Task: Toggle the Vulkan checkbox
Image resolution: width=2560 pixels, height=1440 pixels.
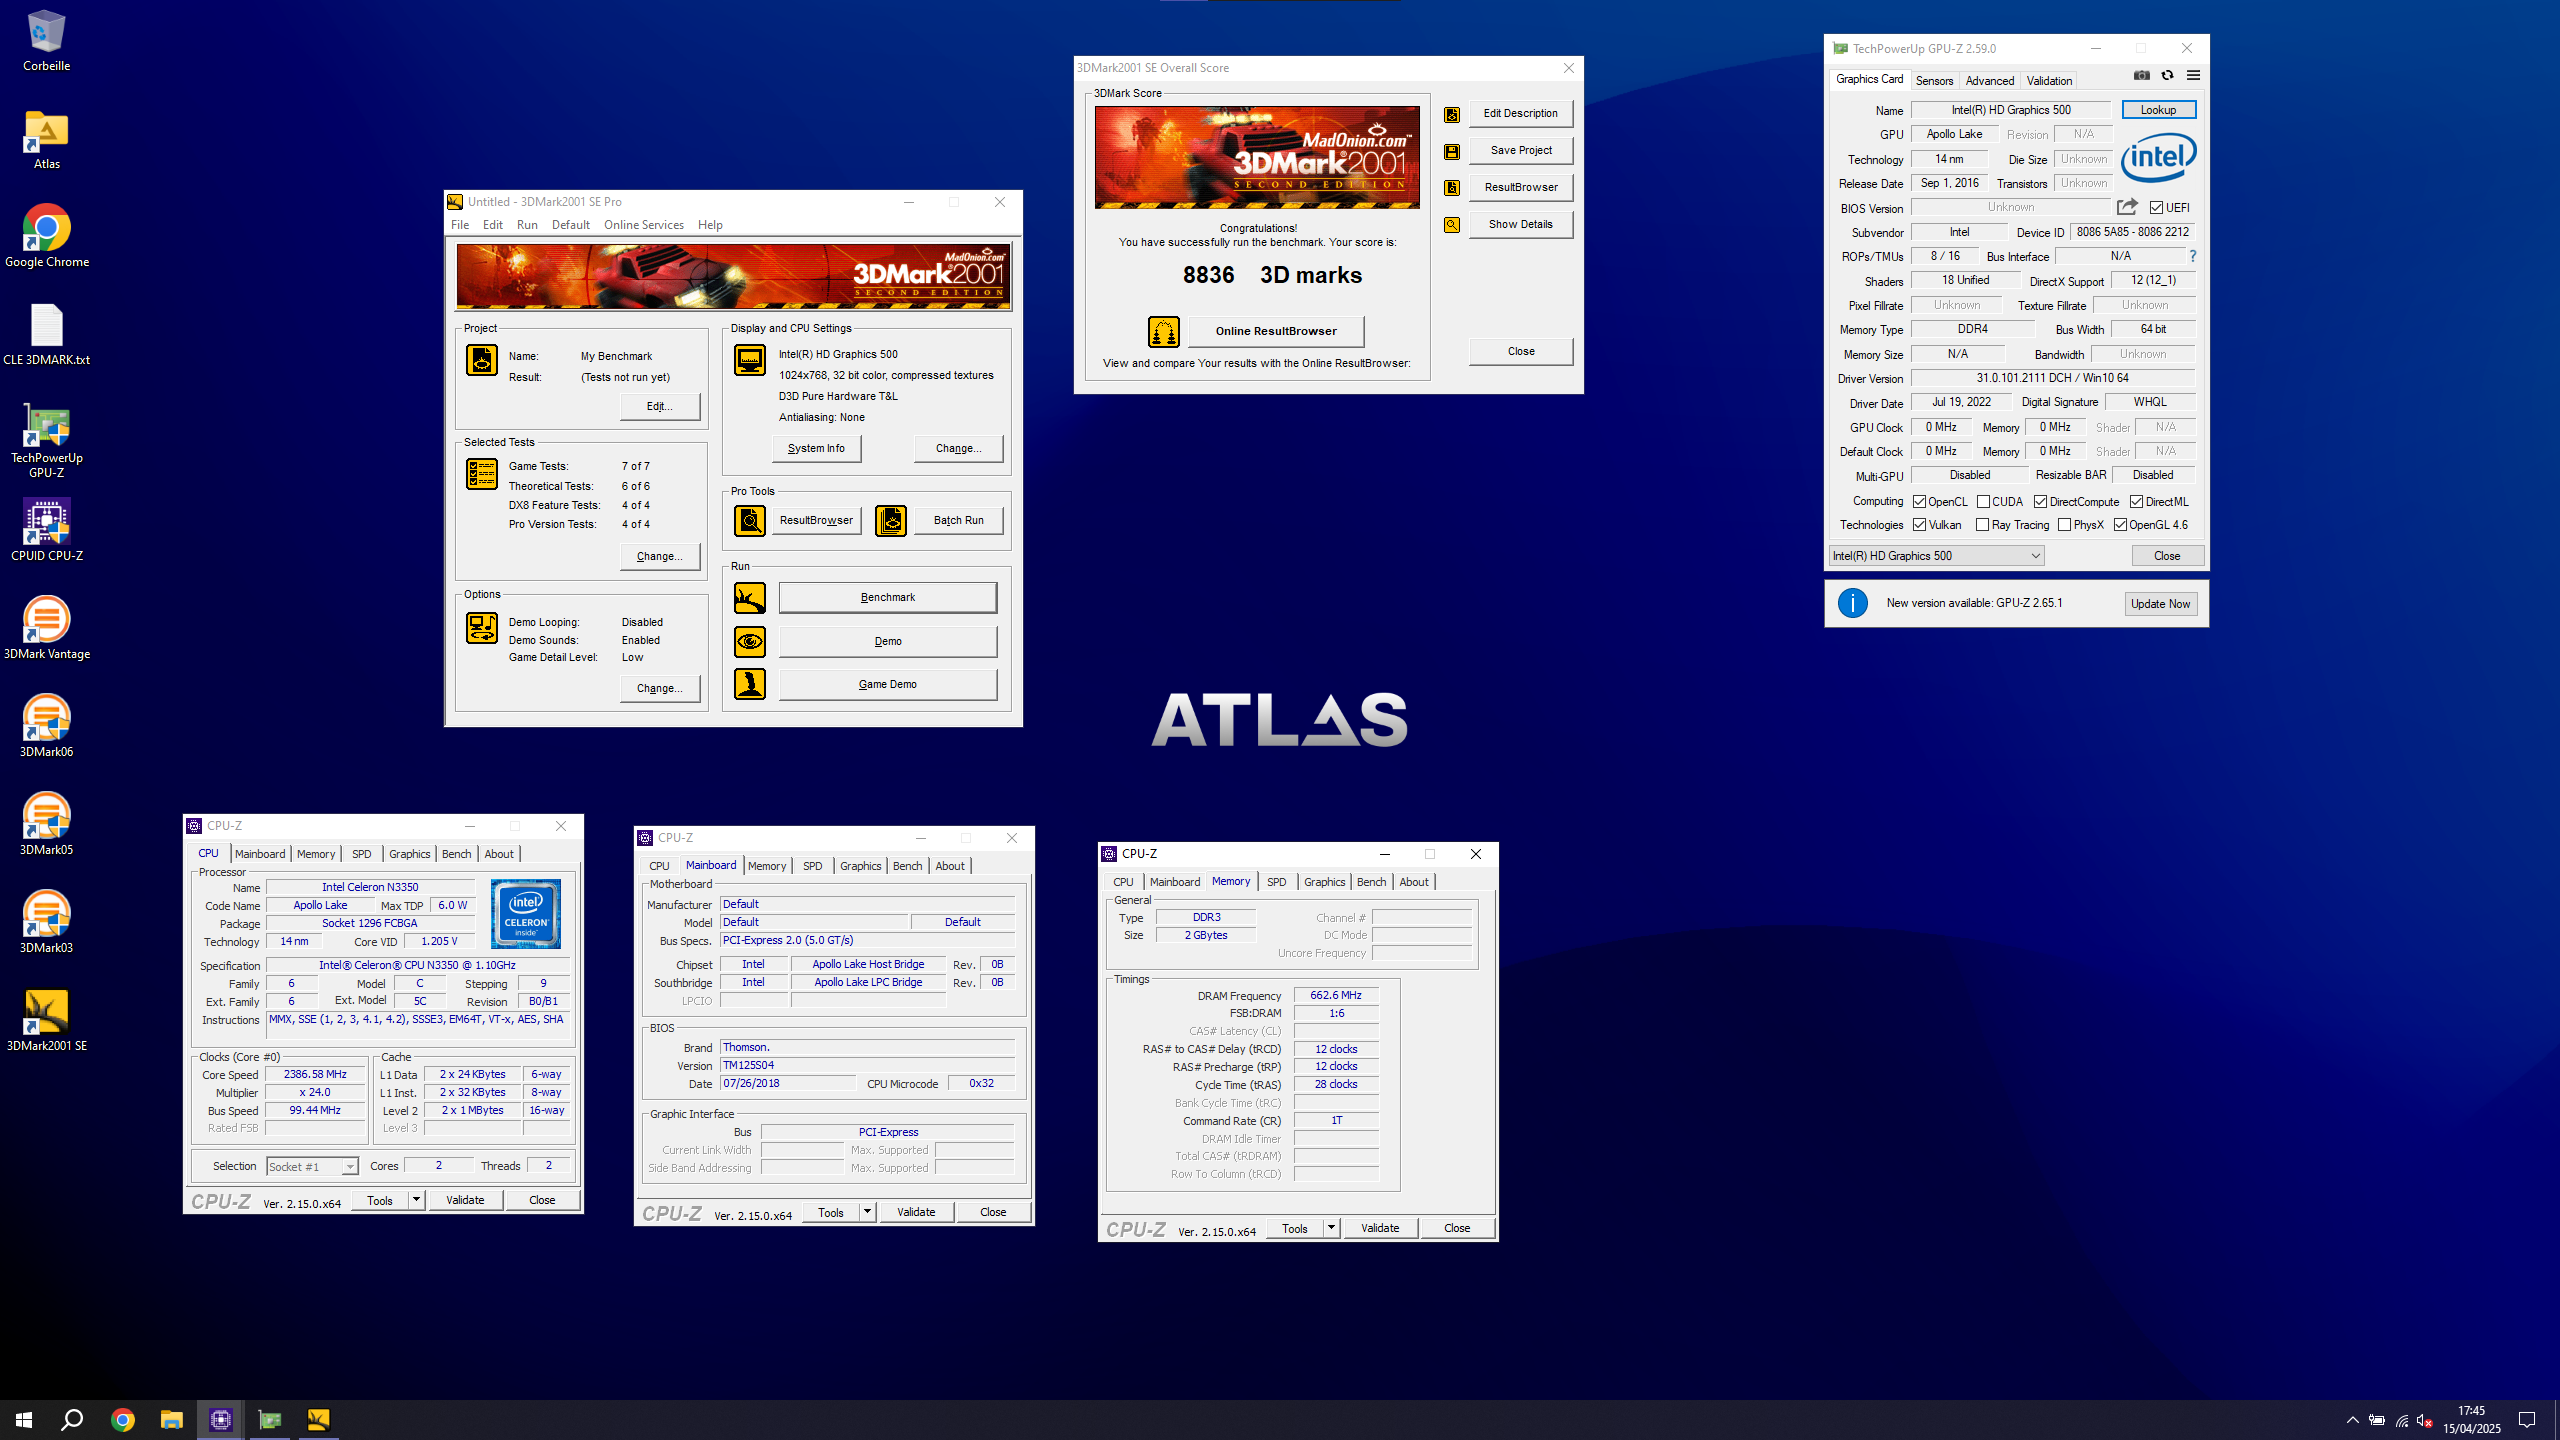Action: (1919, 525)
